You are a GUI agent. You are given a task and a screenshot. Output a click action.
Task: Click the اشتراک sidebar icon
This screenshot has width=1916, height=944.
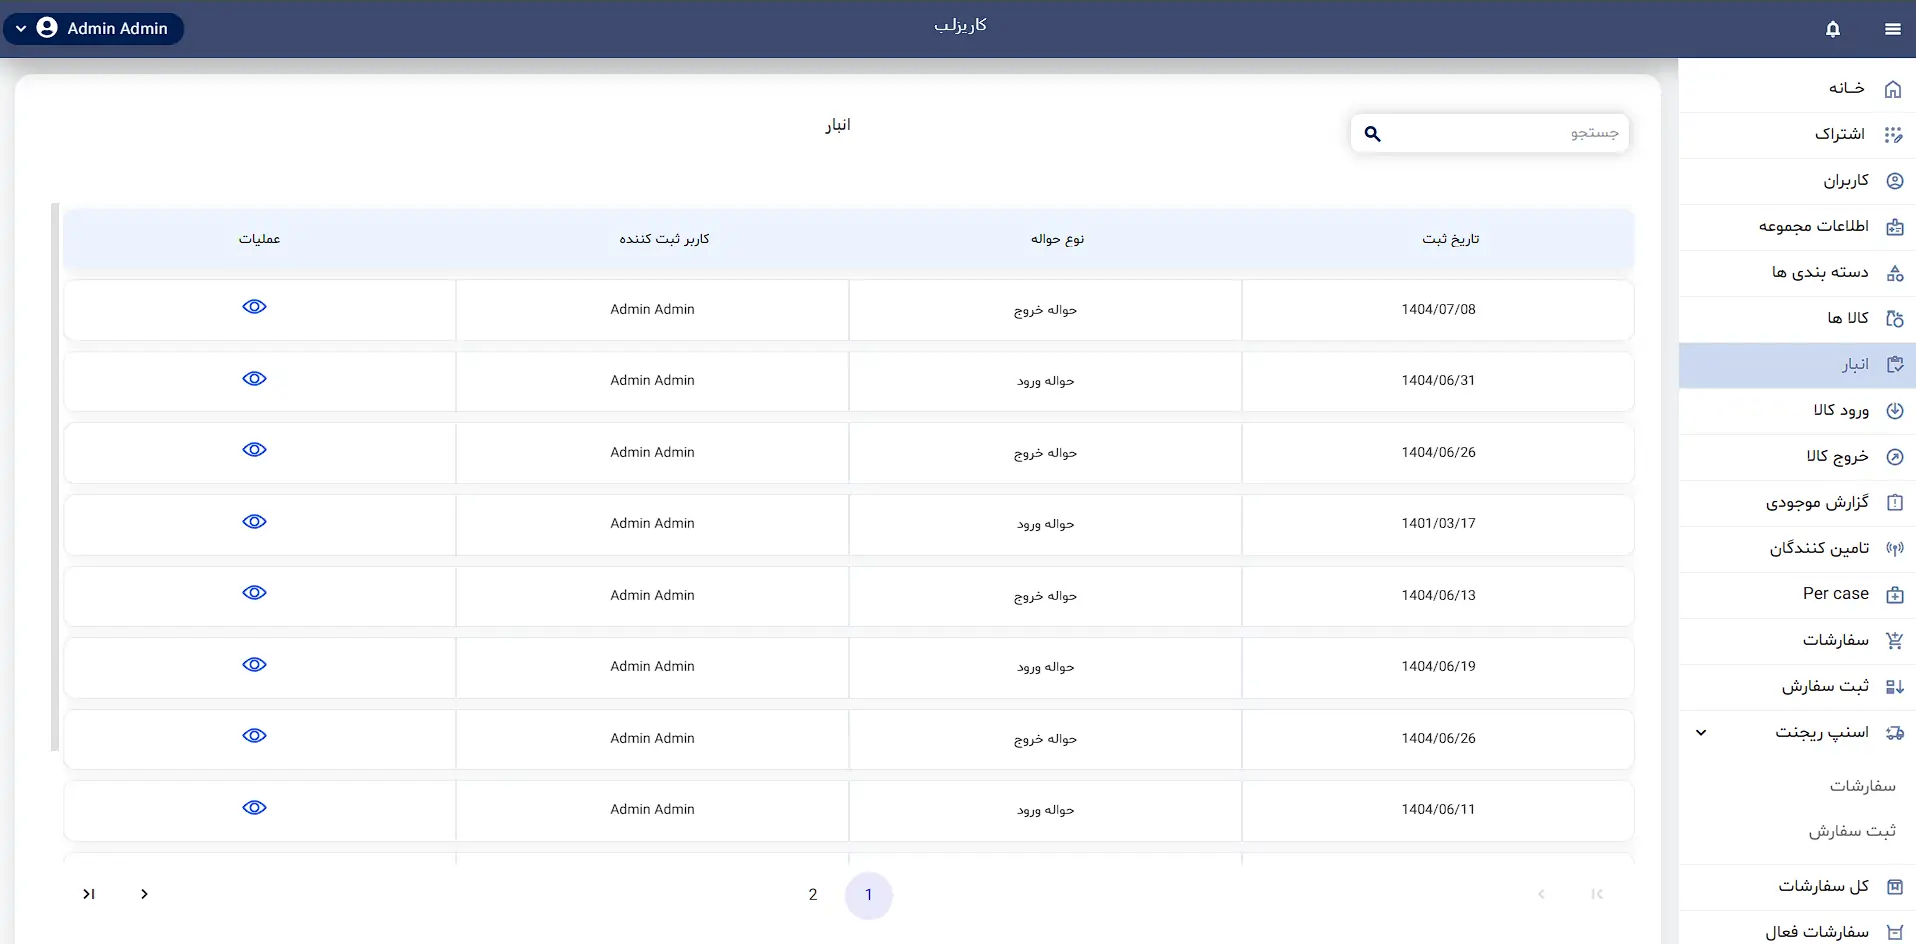click(1893, 135)
